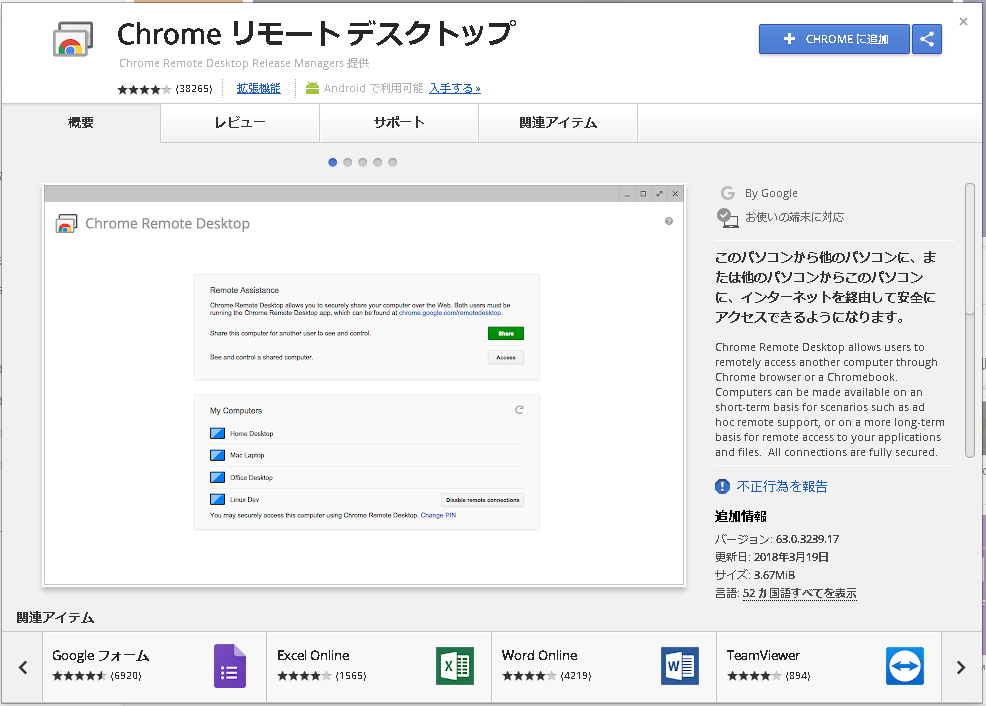This screenshot has height=706, width=986.
Task: Switch to the 関連アイテム tab
Action: point(558,123)
